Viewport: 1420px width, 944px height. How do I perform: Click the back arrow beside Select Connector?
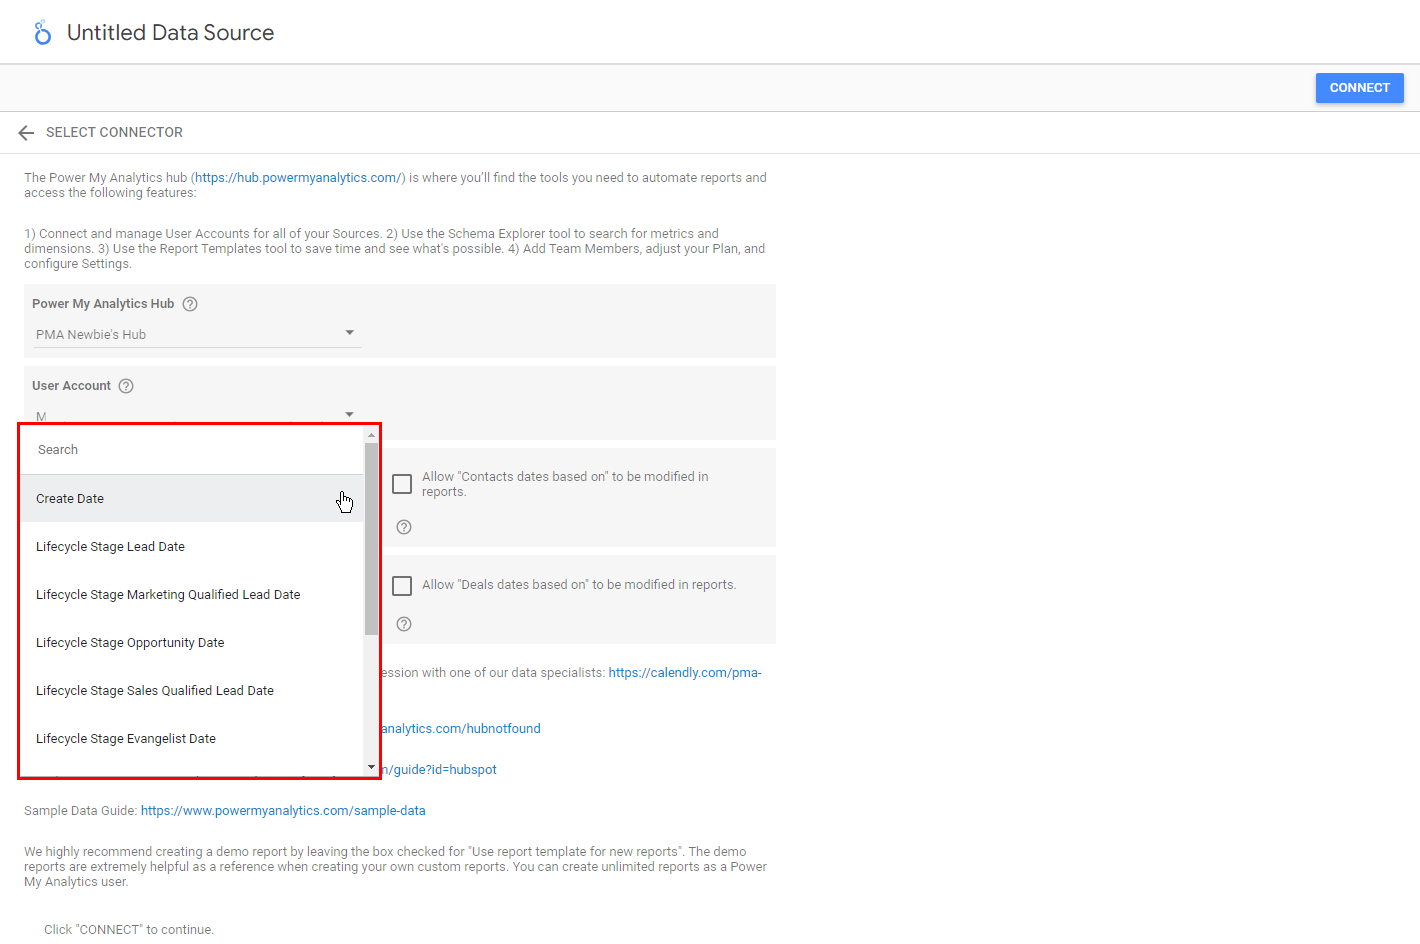(26, 133)
